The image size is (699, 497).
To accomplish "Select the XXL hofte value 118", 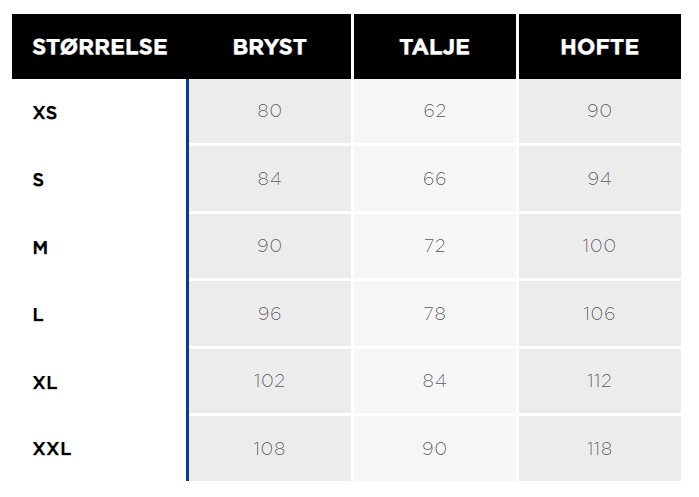I will click(600, 448).
